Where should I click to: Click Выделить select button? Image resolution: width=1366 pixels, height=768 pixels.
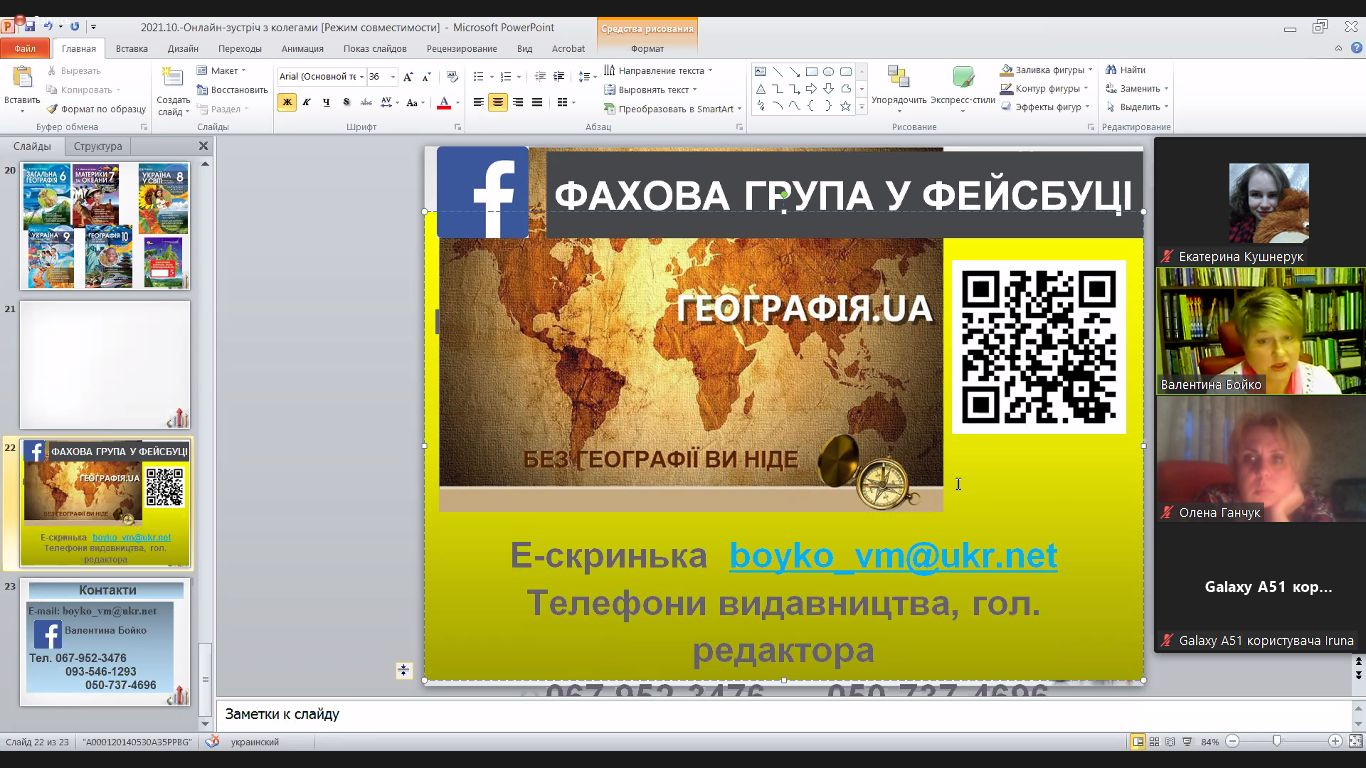click(x=1138, y=107)
